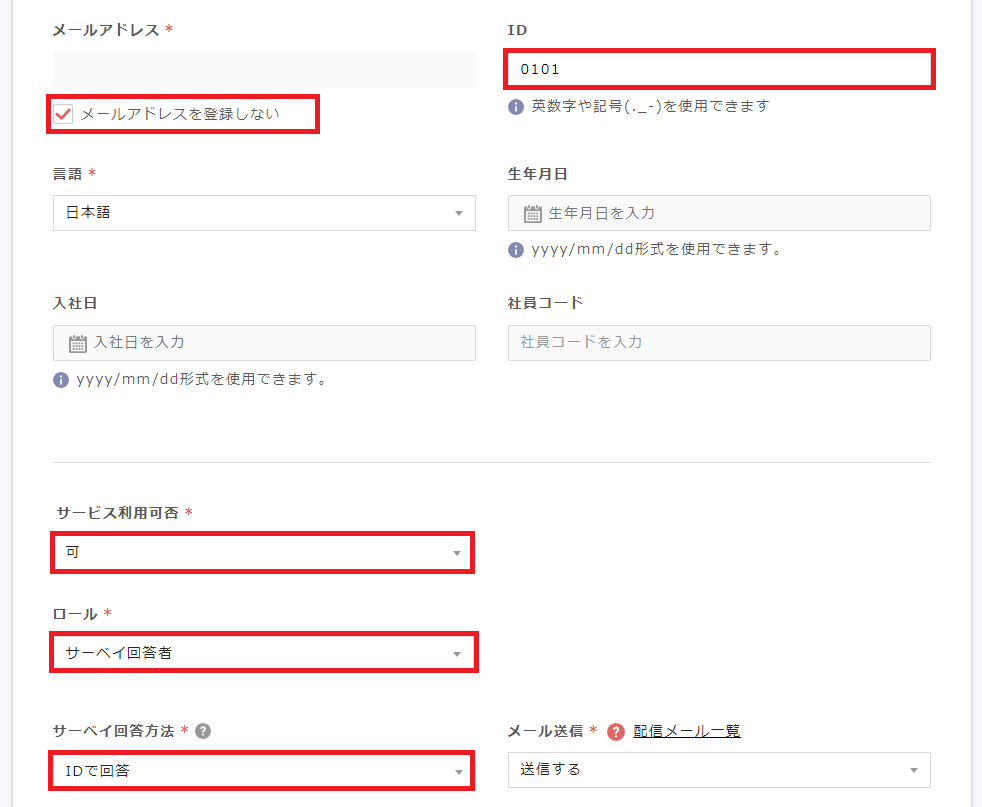Image resolution: width=982 pixels, height=807 pixels.
Task: Click the 入社日を入力 placeholder text
Action: click(139, 342)
